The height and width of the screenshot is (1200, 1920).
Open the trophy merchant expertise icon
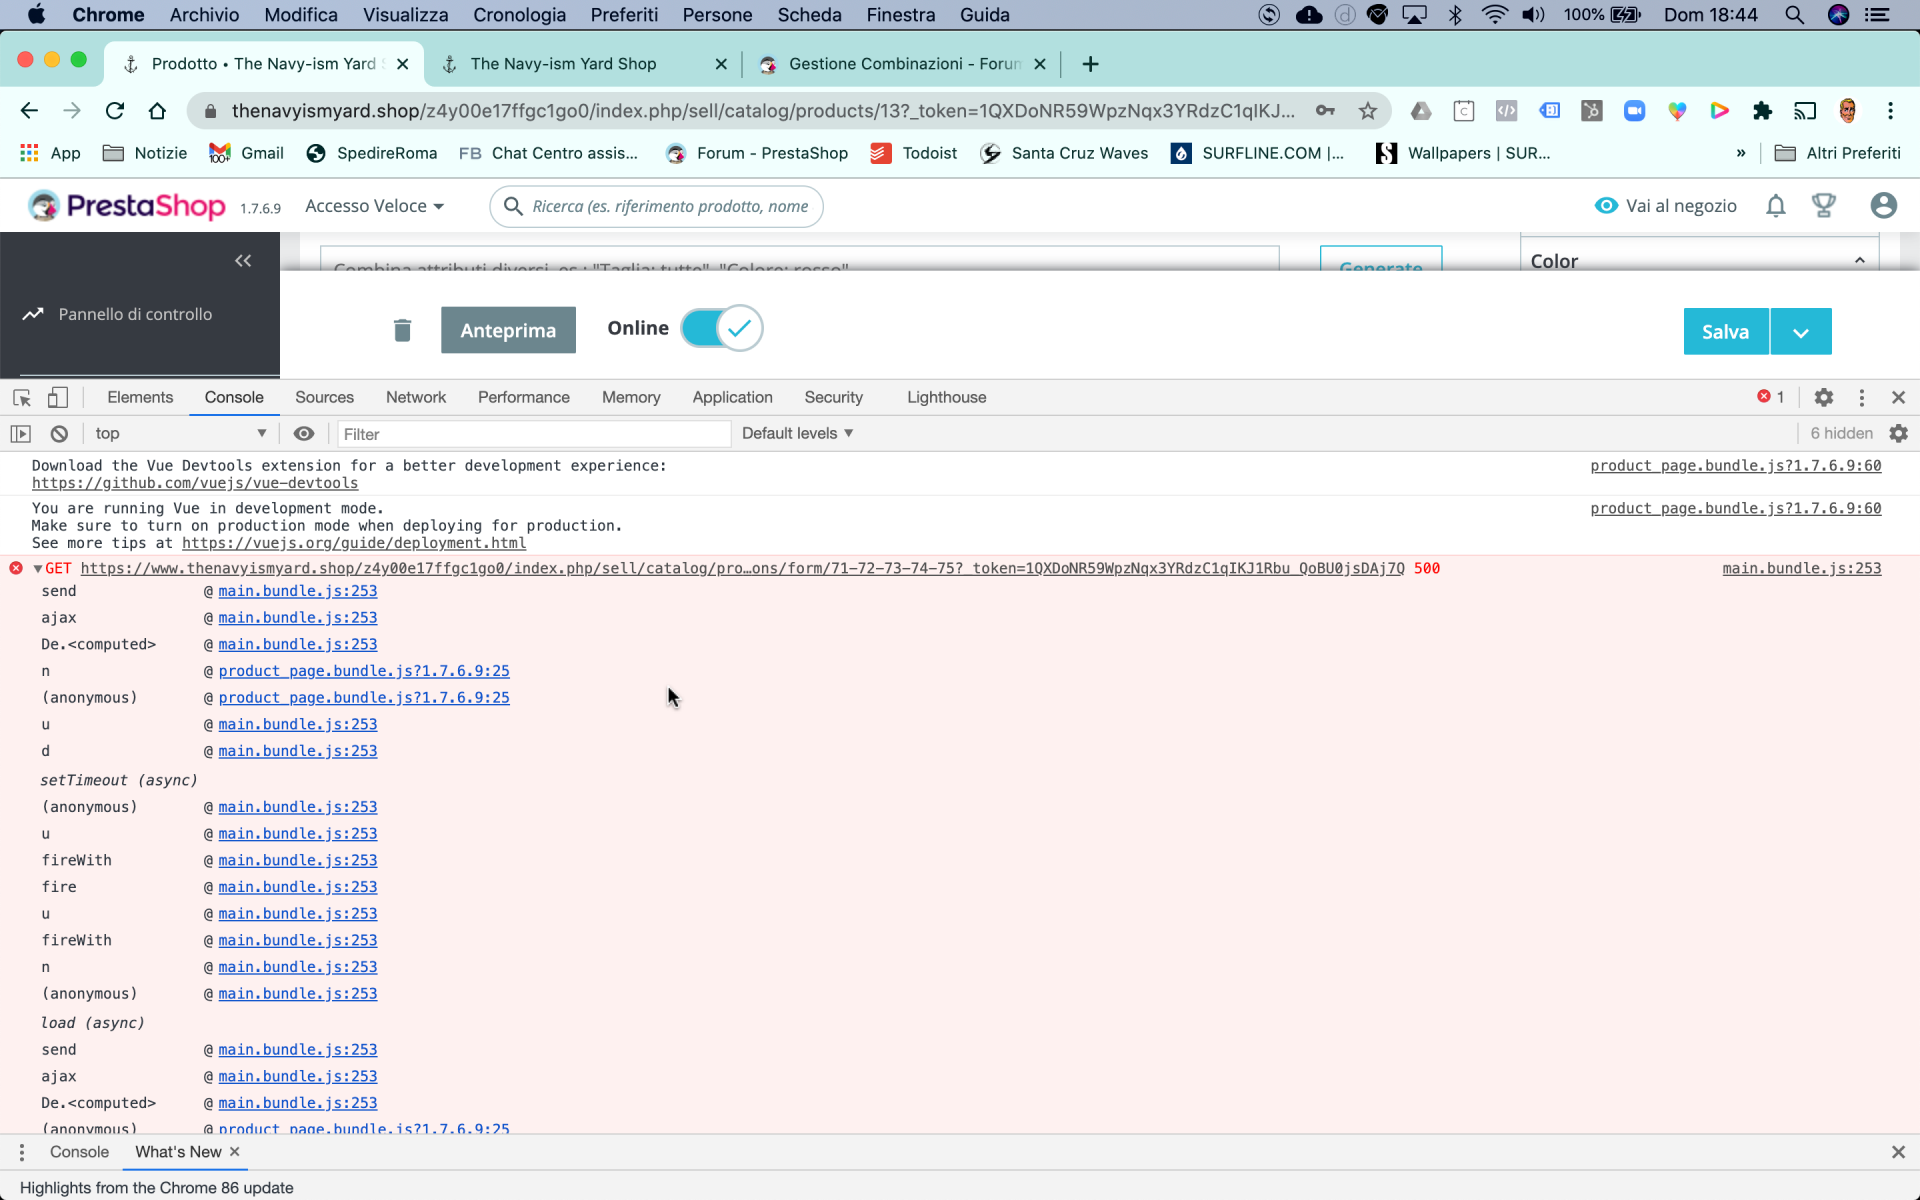(1823, 206)
